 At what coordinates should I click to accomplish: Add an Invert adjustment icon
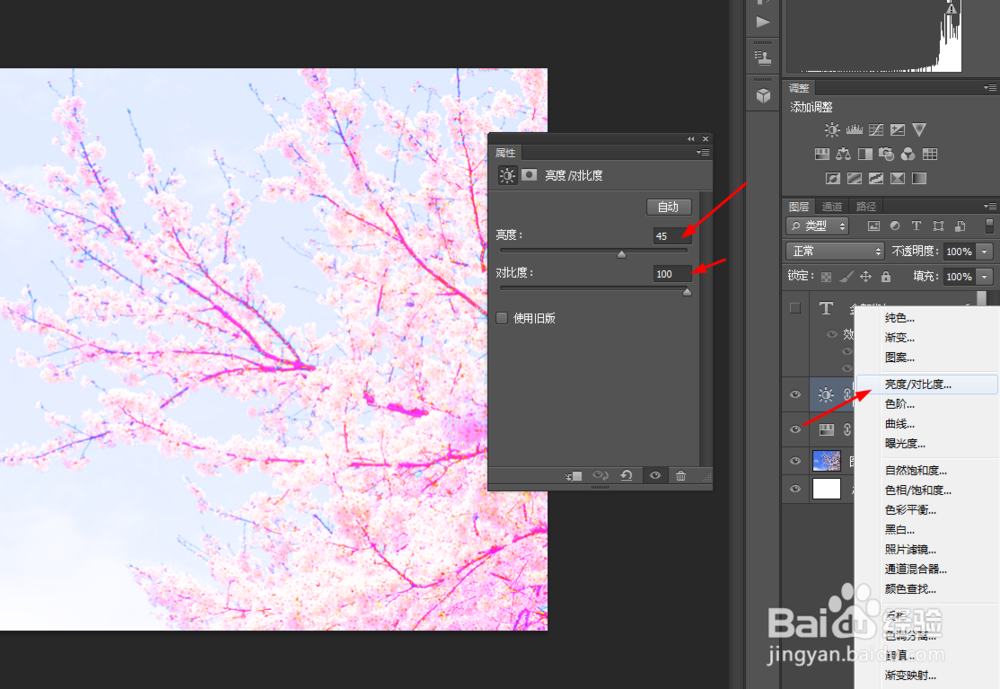point(833,179)
